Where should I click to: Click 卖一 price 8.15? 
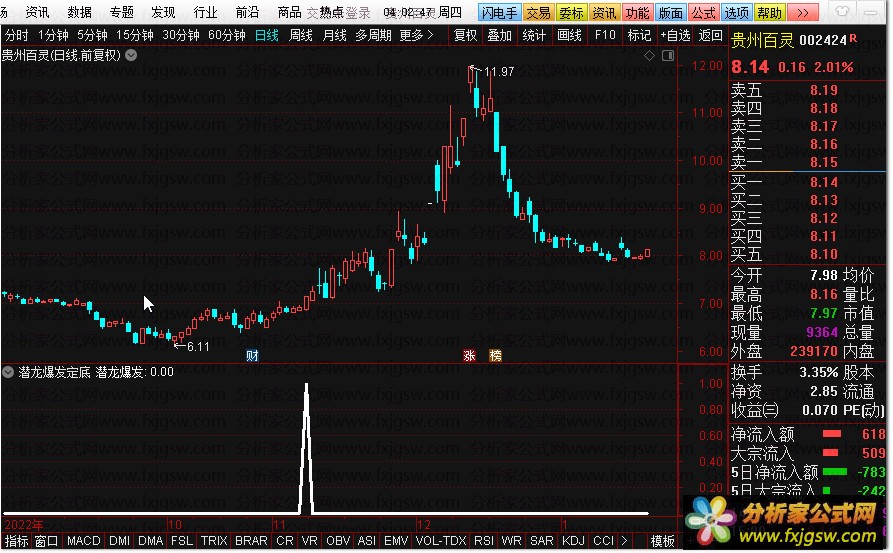tap(824, 162)
